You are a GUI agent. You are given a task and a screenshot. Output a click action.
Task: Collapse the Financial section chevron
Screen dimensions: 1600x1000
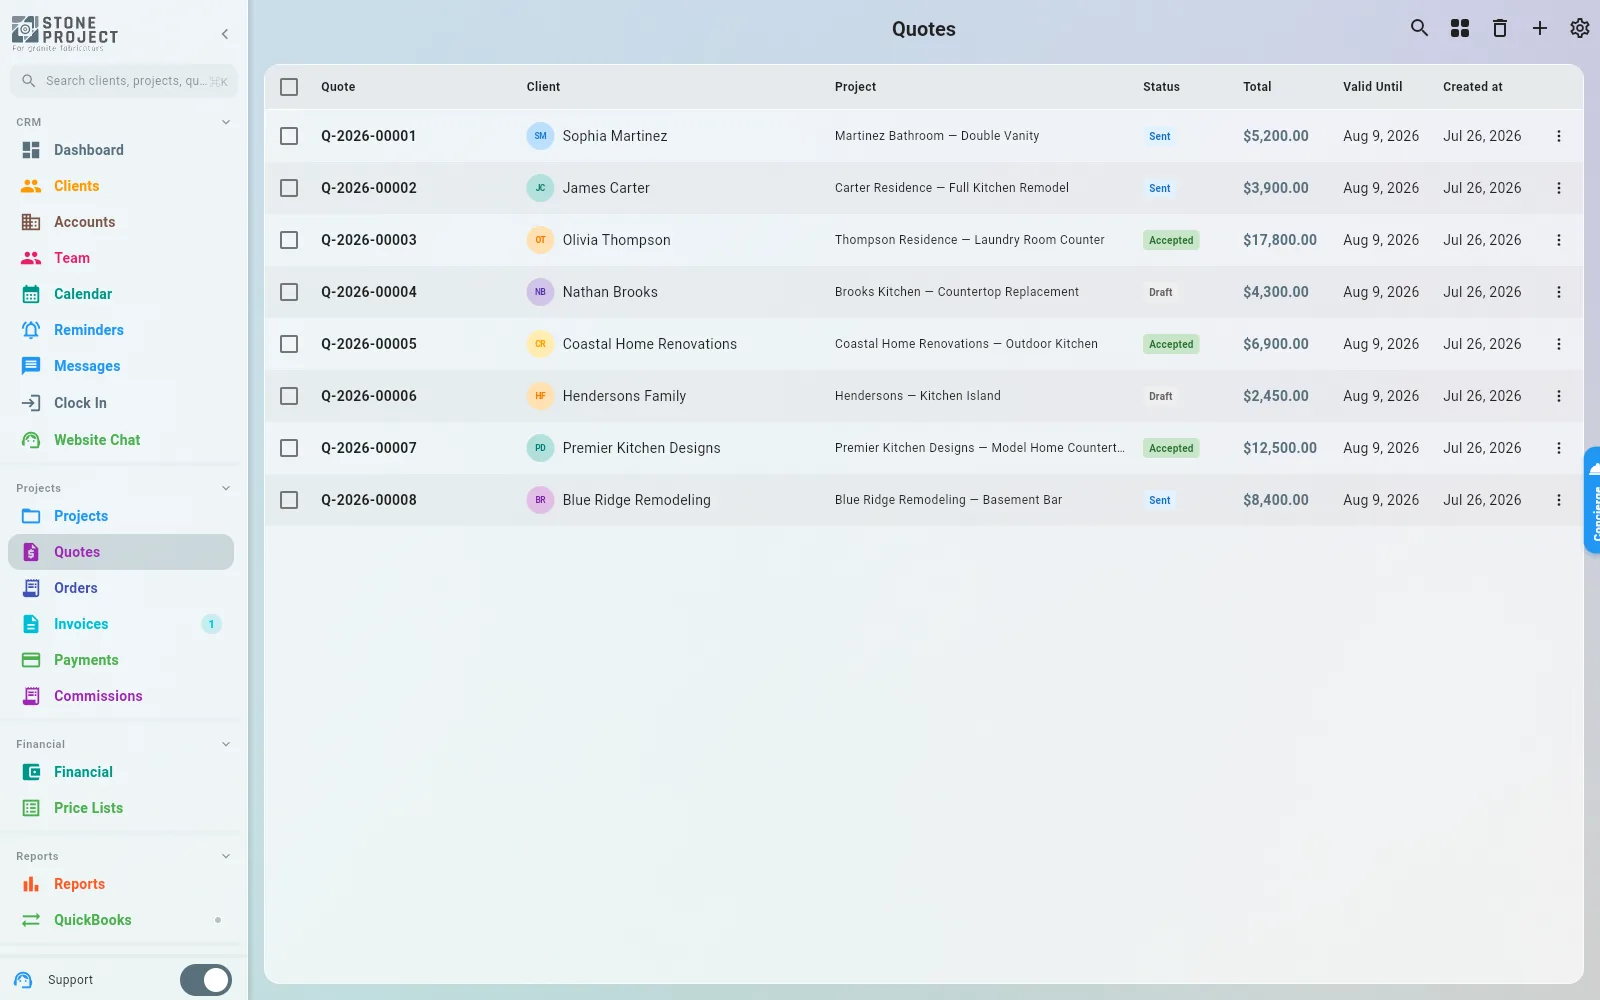tap(226, 744)
